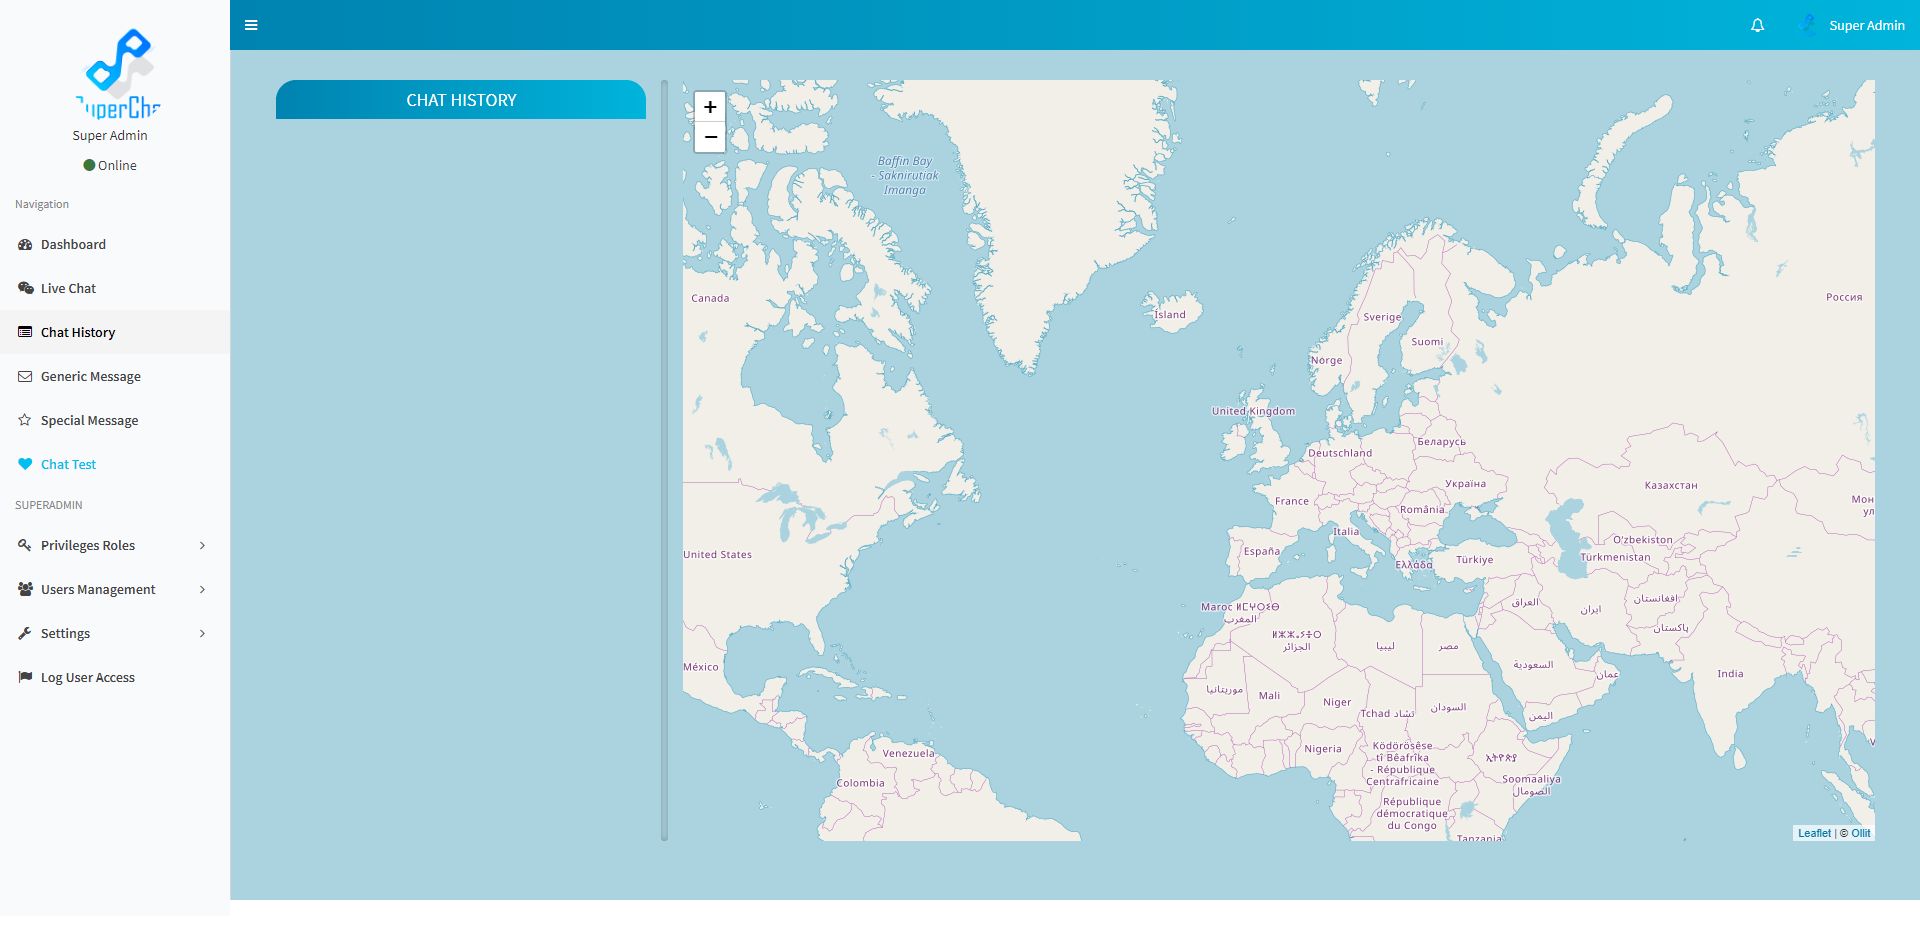Toggle the hamburger sidebar menu
Screen dimensions: 1920x951
click(x=251, y=25)
